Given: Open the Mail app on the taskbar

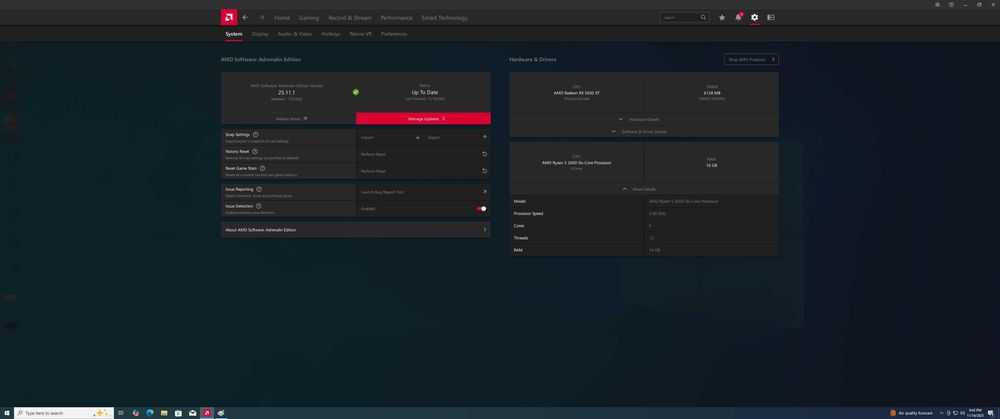Looking at the screenshot, I should pyautogui.click(x=193, y=413).
